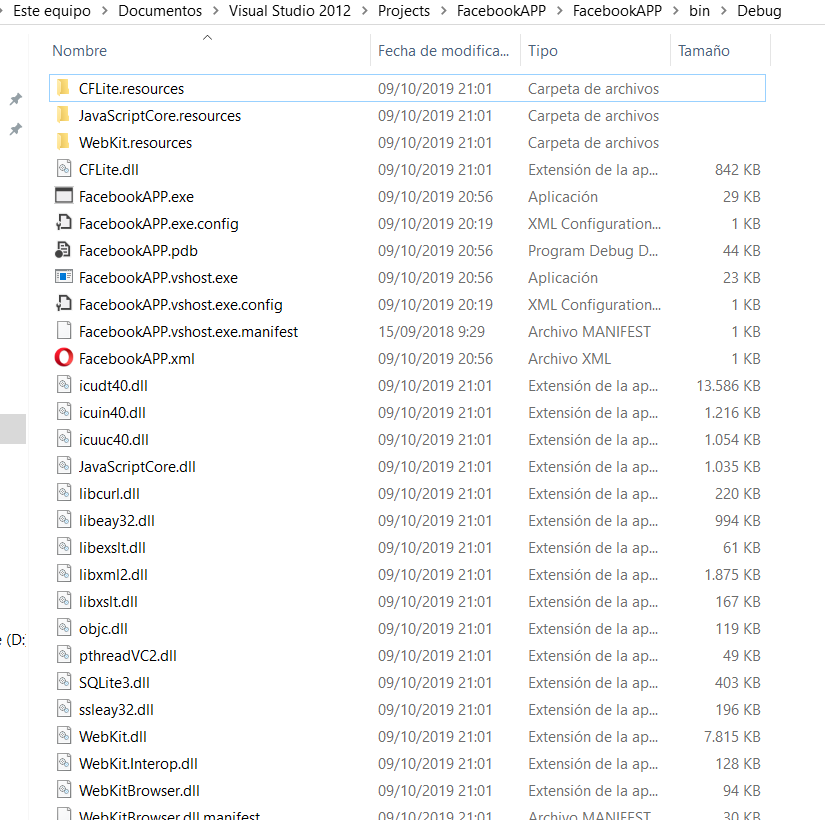Select the JavaScriptCore.dll file name
The image size is (825, 830).
point(137,467)
